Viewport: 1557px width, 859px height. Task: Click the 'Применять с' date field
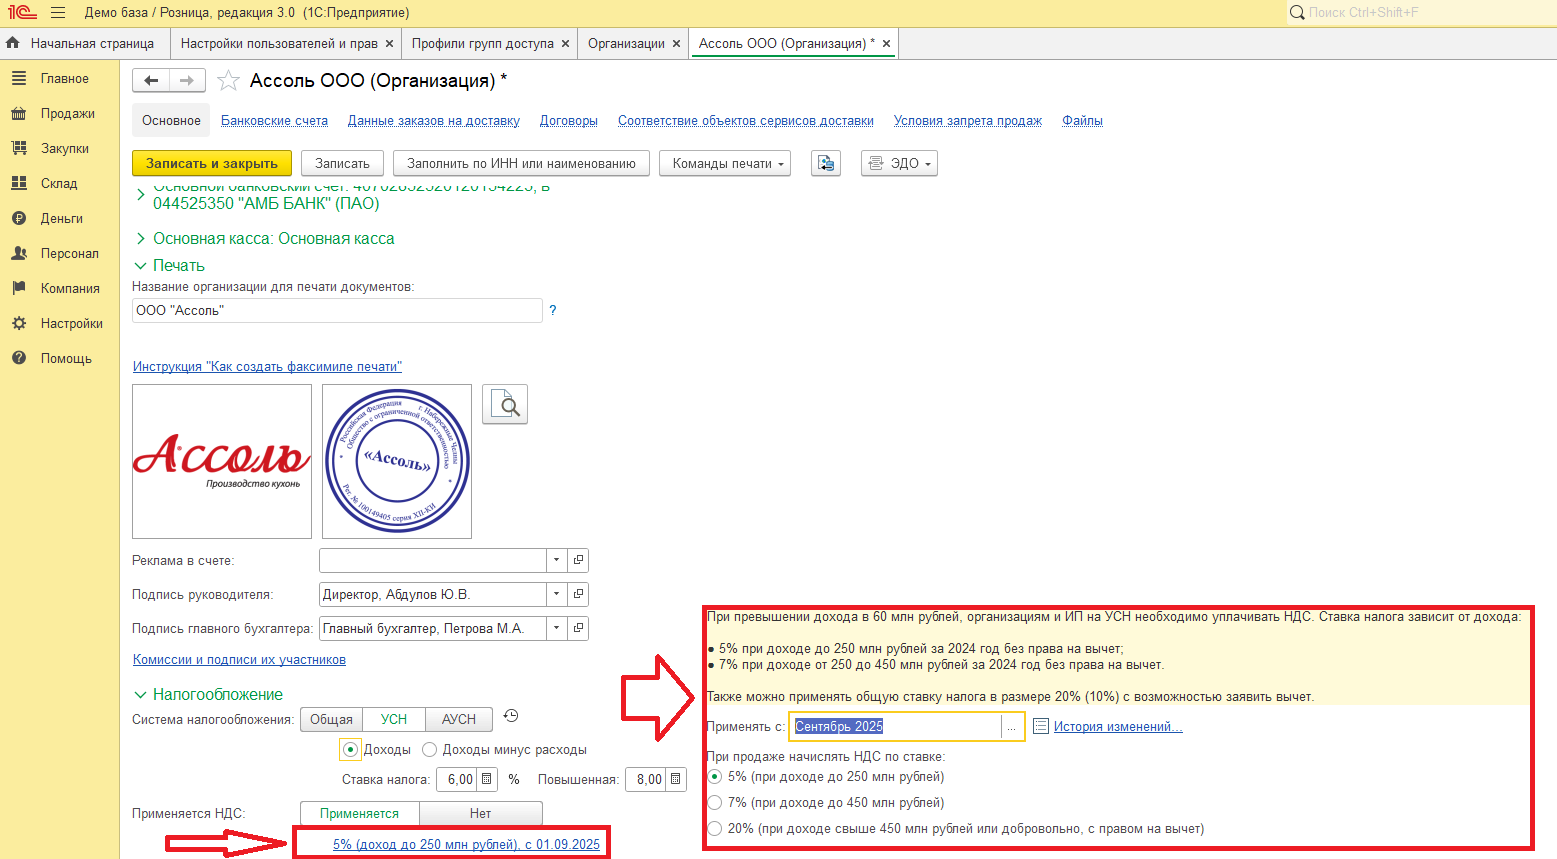pos(895,727)
